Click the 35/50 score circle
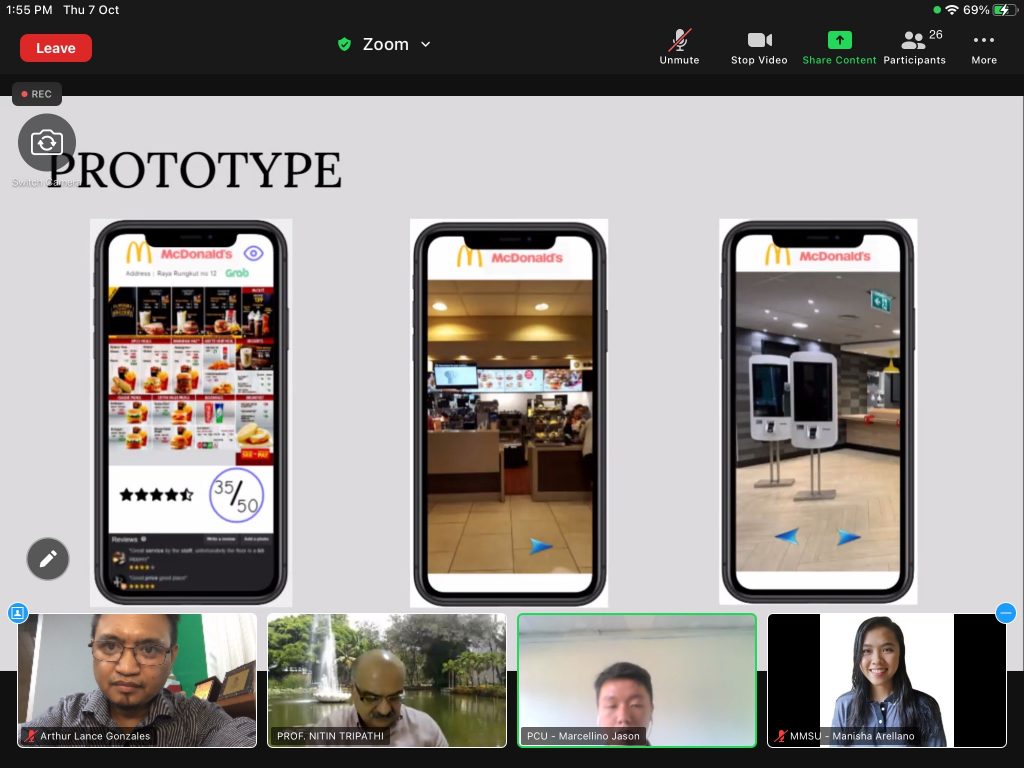 point(236,495)
